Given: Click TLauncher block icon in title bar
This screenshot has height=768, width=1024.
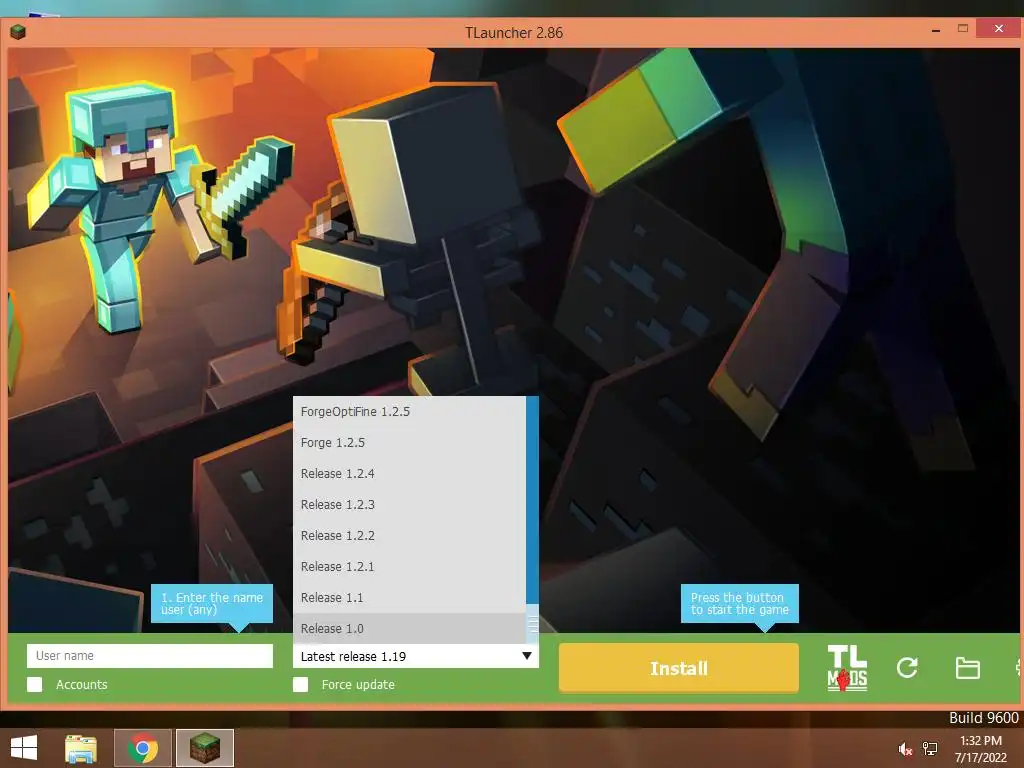Looking at the screenshot, I should click(x=18, y=31).
